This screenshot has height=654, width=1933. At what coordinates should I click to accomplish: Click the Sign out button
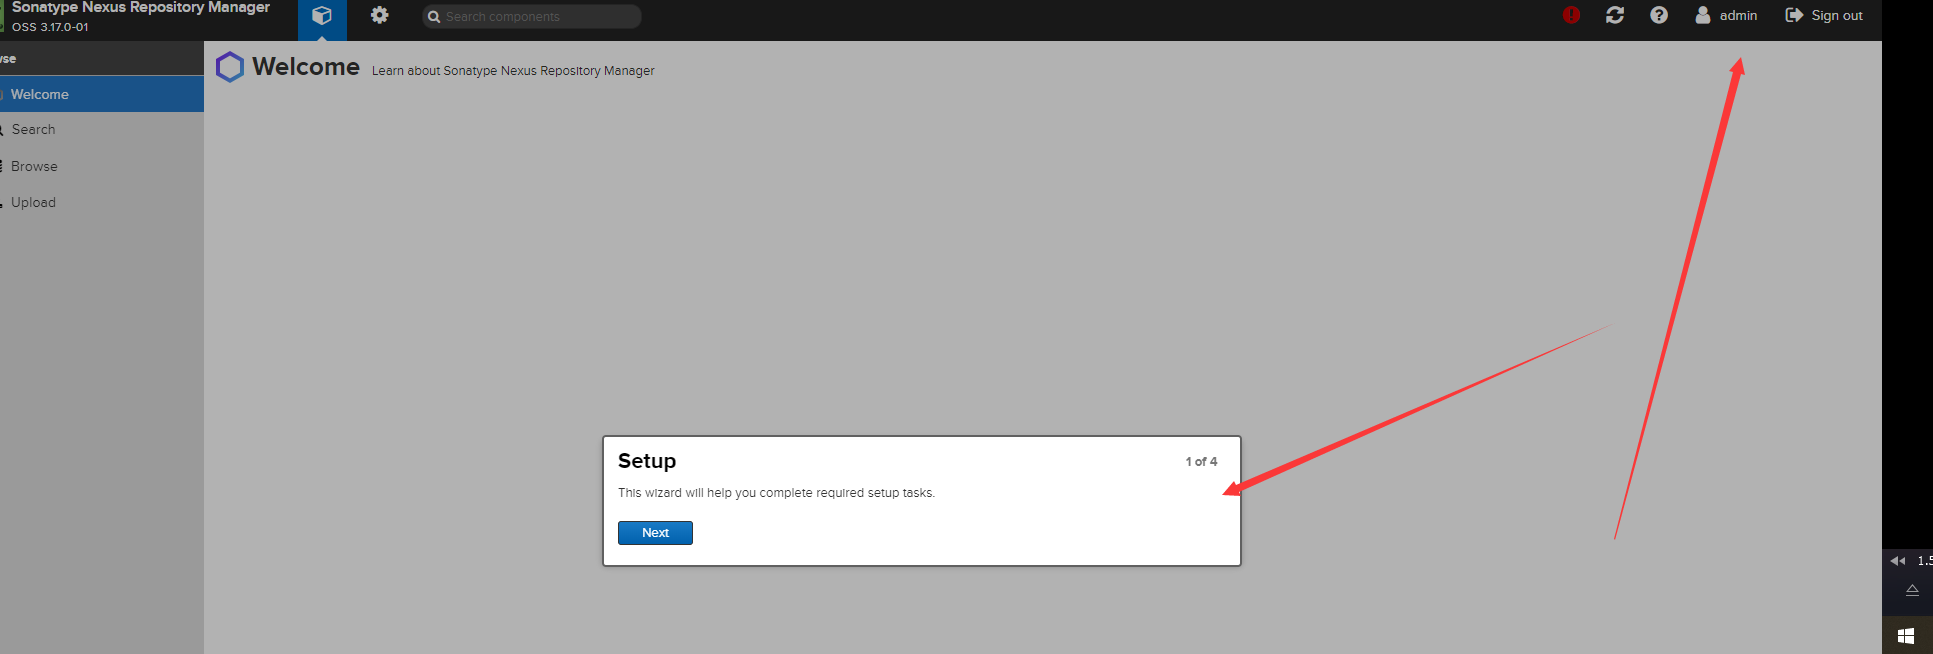pos(1824,15)
